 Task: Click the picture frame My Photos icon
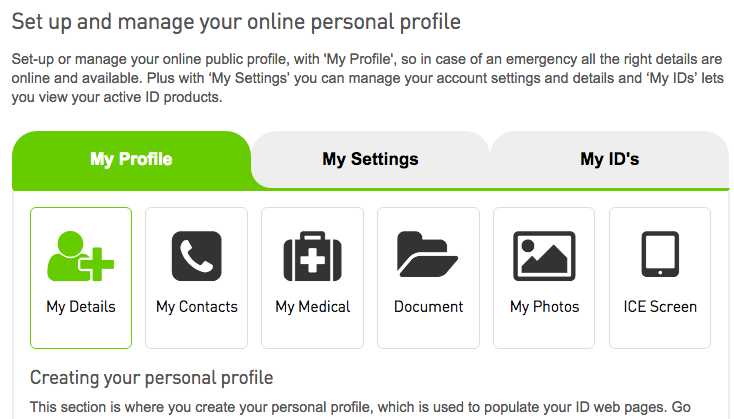click(x=544, y=256)
